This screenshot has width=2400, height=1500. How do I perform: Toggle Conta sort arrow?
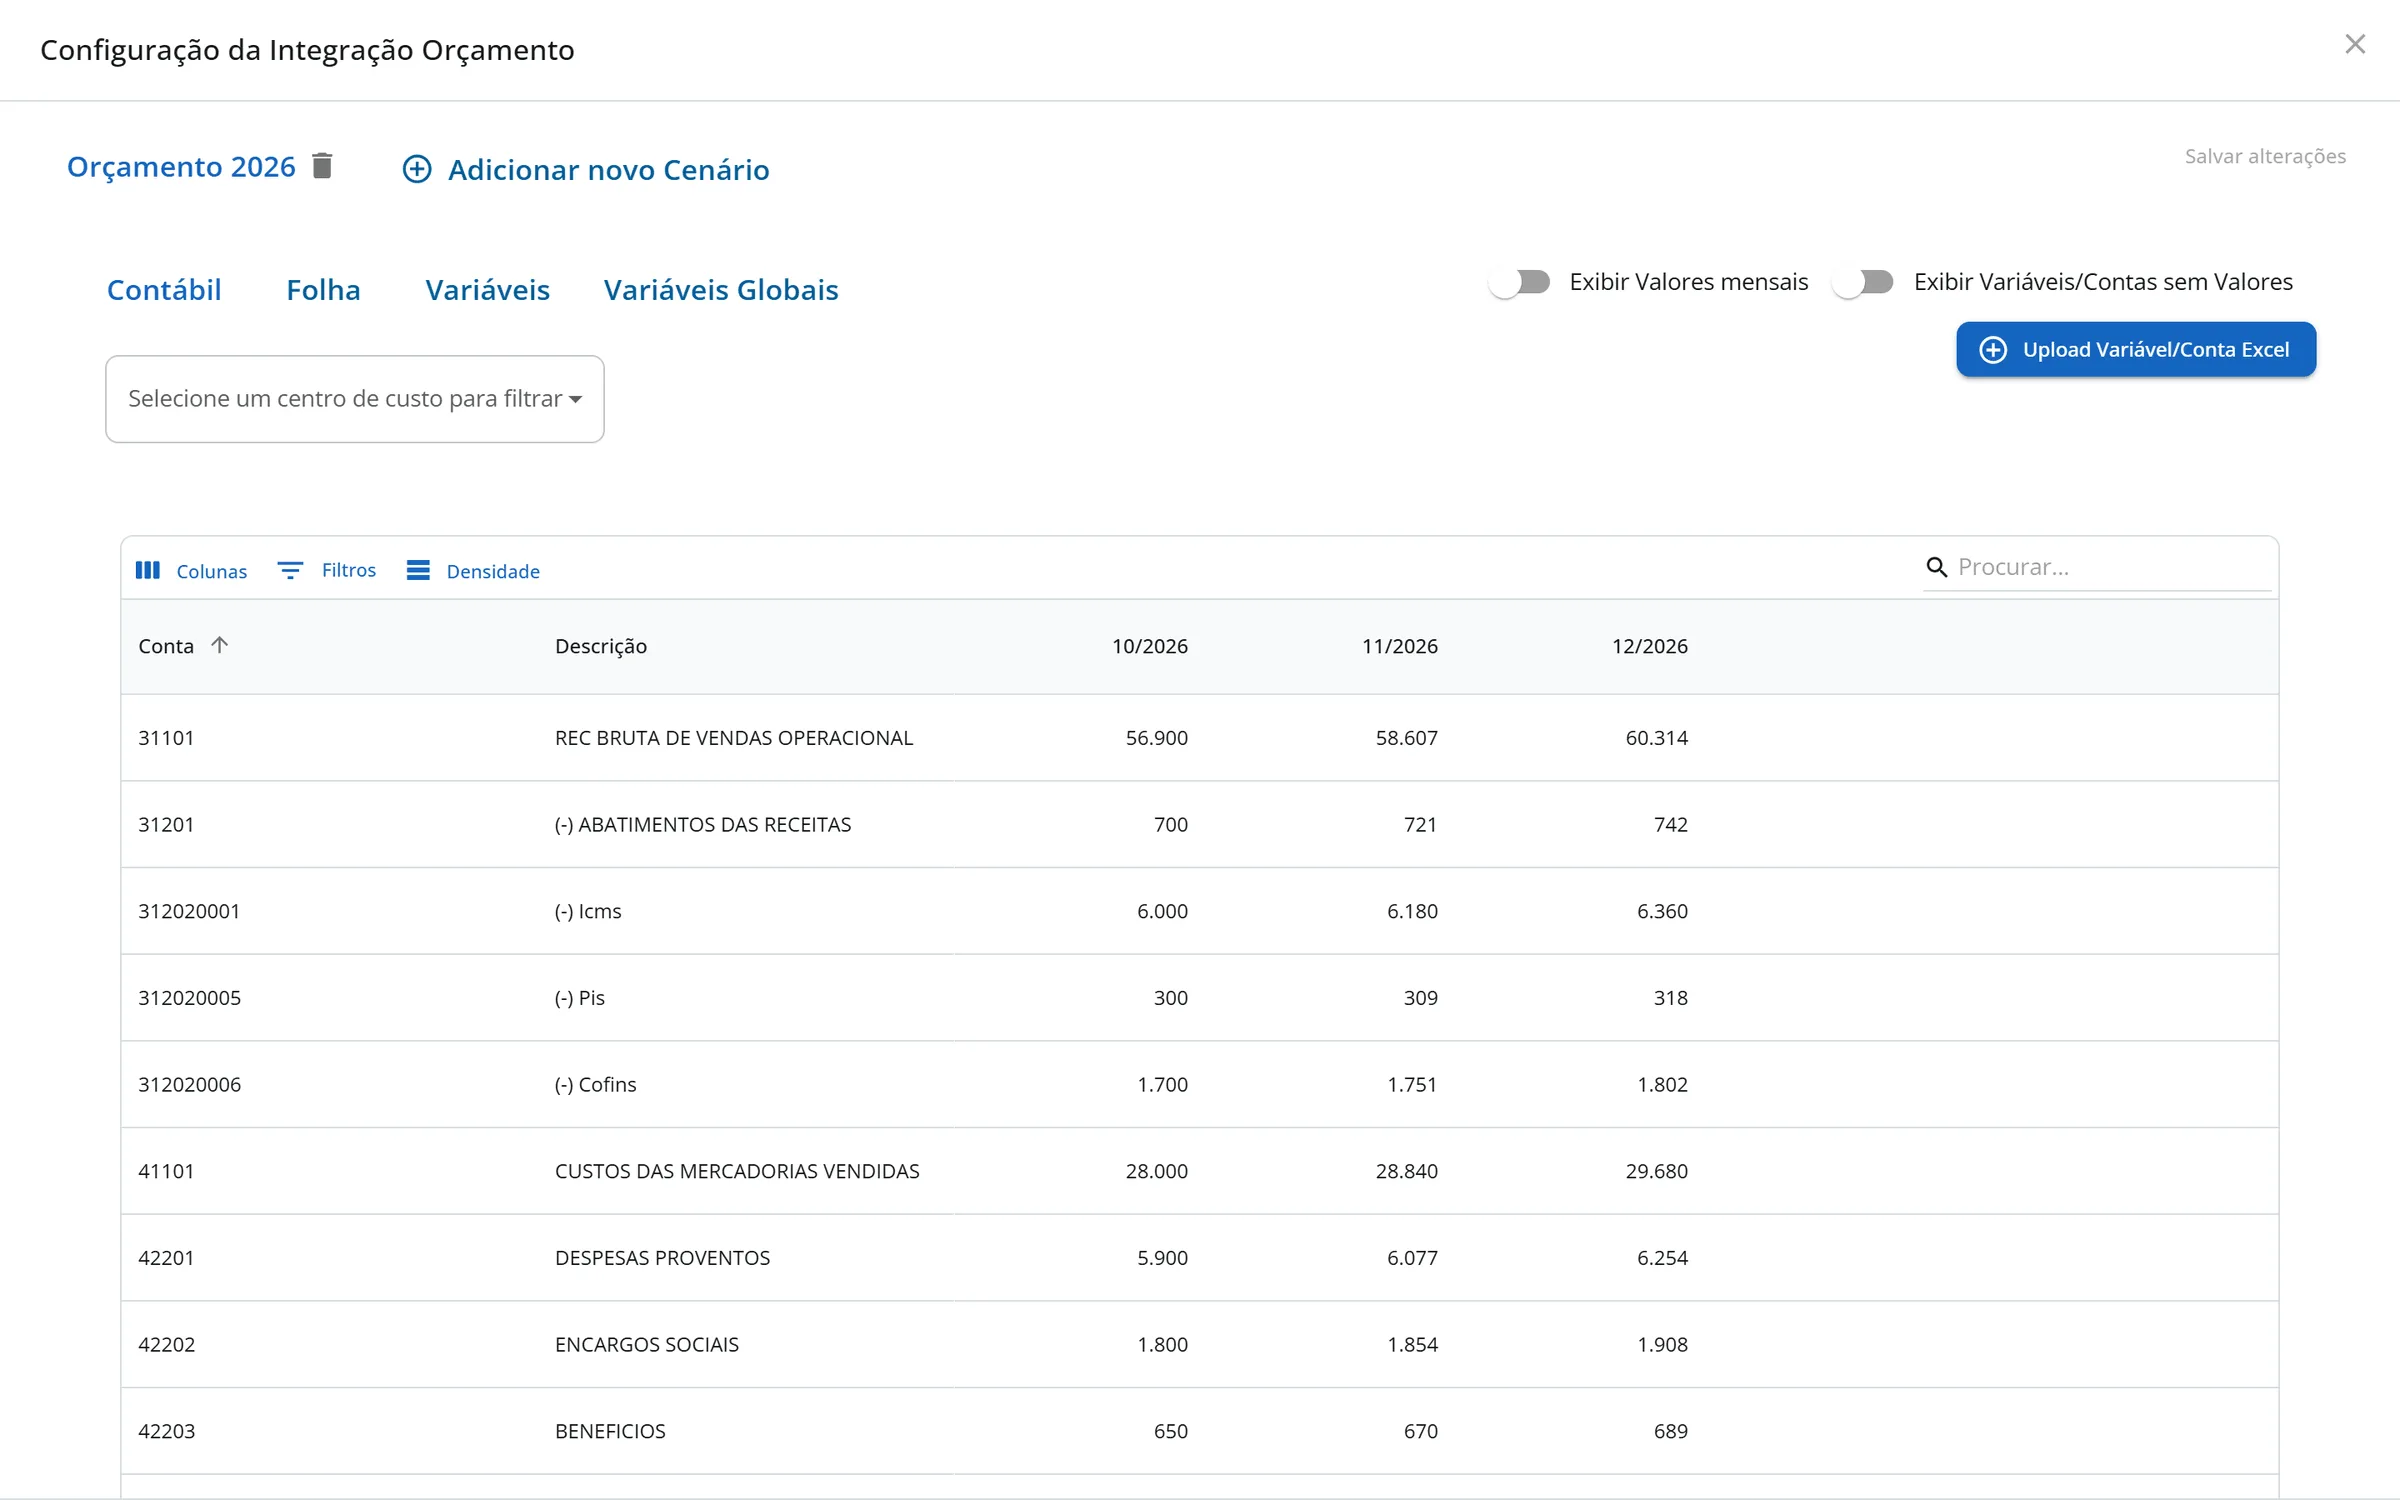[x=220, y=645]
